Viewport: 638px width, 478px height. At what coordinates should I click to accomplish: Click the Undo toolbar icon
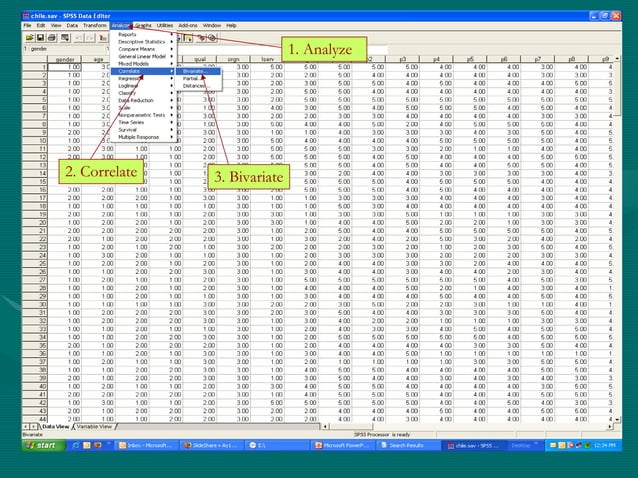pos(79,38)
